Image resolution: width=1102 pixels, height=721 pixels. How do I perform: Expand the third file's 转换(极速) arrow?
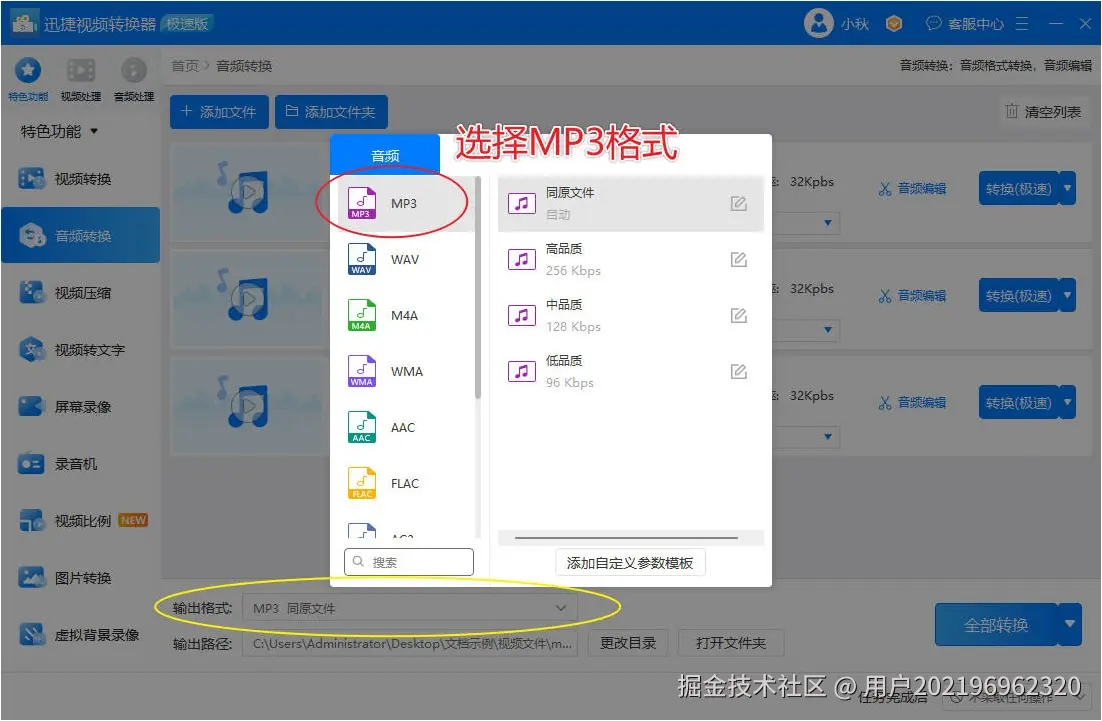[1068, 402]
